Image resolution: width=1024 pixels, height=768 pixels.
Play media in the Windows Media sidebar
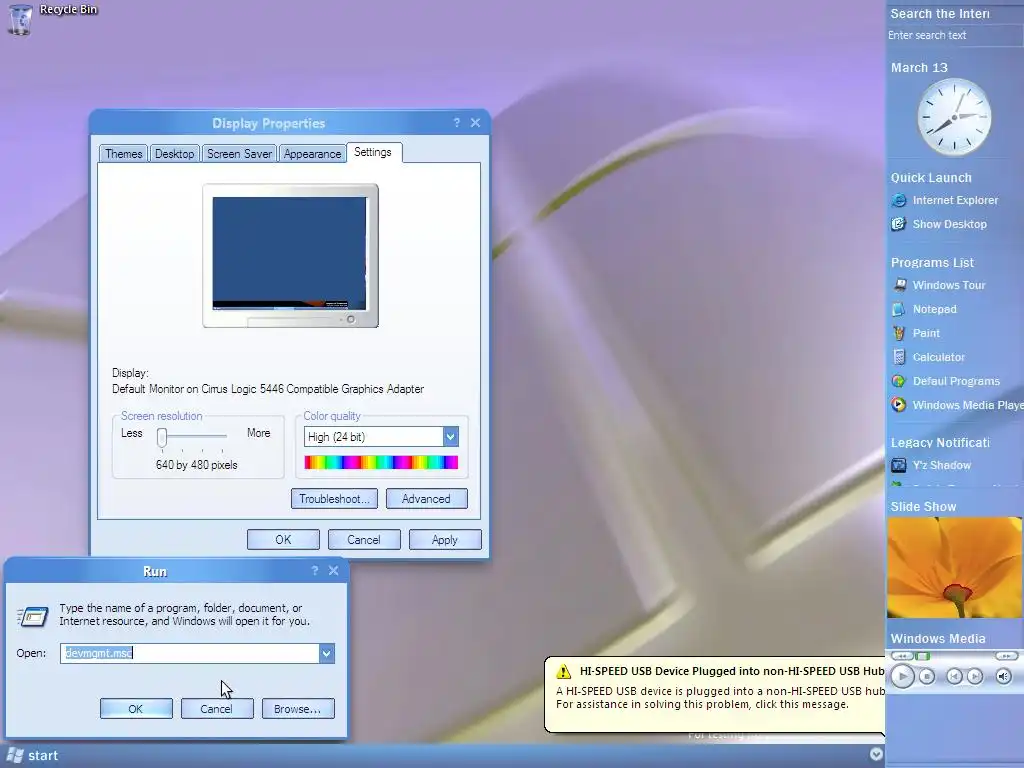(x=903, y=676)
